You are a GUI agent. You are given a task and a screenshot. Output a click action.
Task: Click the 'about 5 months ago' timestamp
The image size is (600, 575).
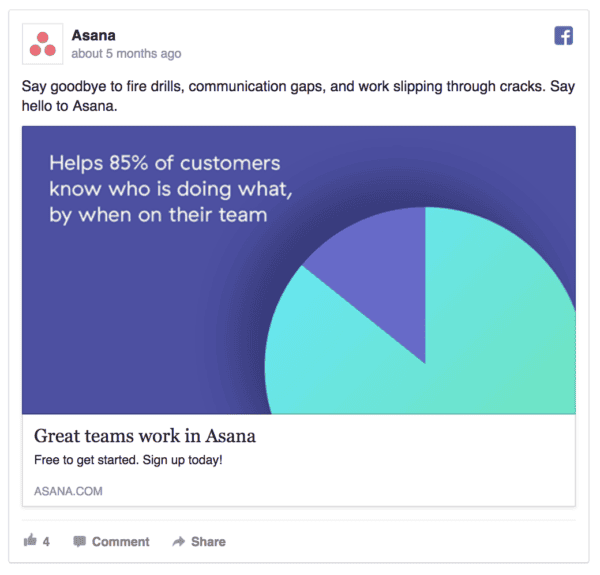[126, 54]
